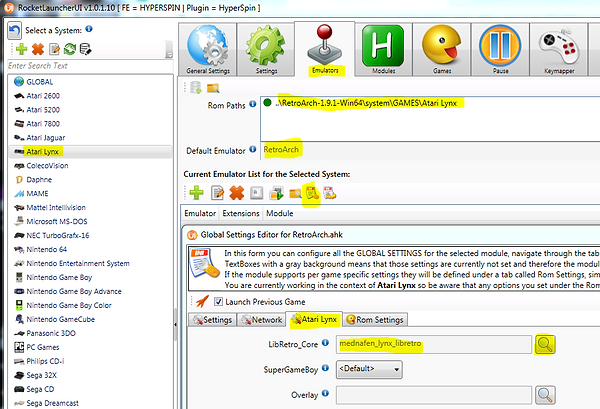Refresh the systems list using the green arrows icon
600x409 pixels.
coord(70,49)
